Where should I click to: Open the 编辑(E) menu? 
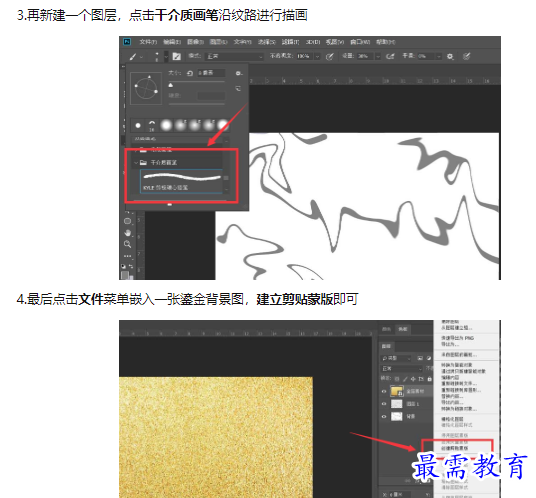click(172, 42)
